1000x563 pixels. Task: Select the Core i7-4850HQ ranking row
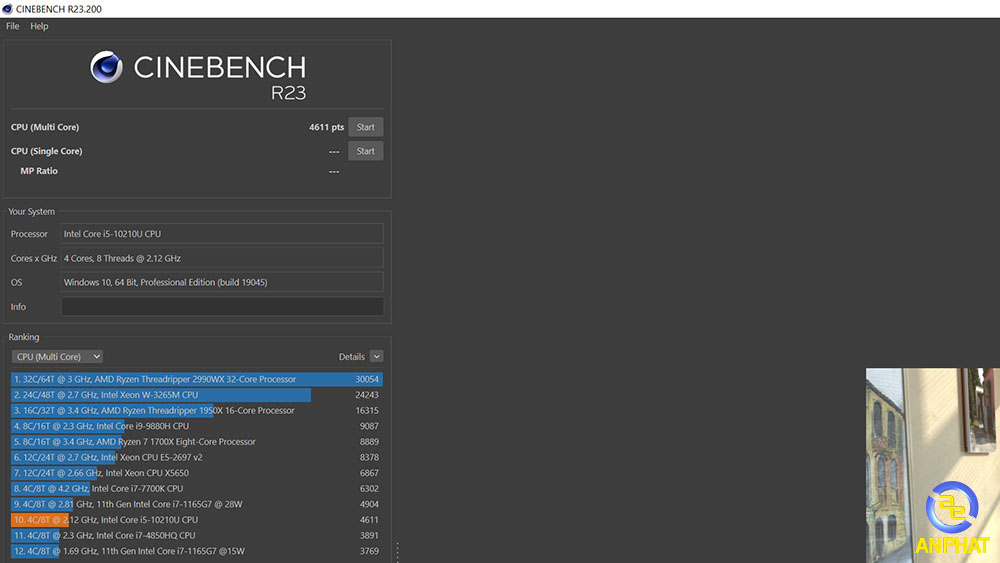pos(196,535)
